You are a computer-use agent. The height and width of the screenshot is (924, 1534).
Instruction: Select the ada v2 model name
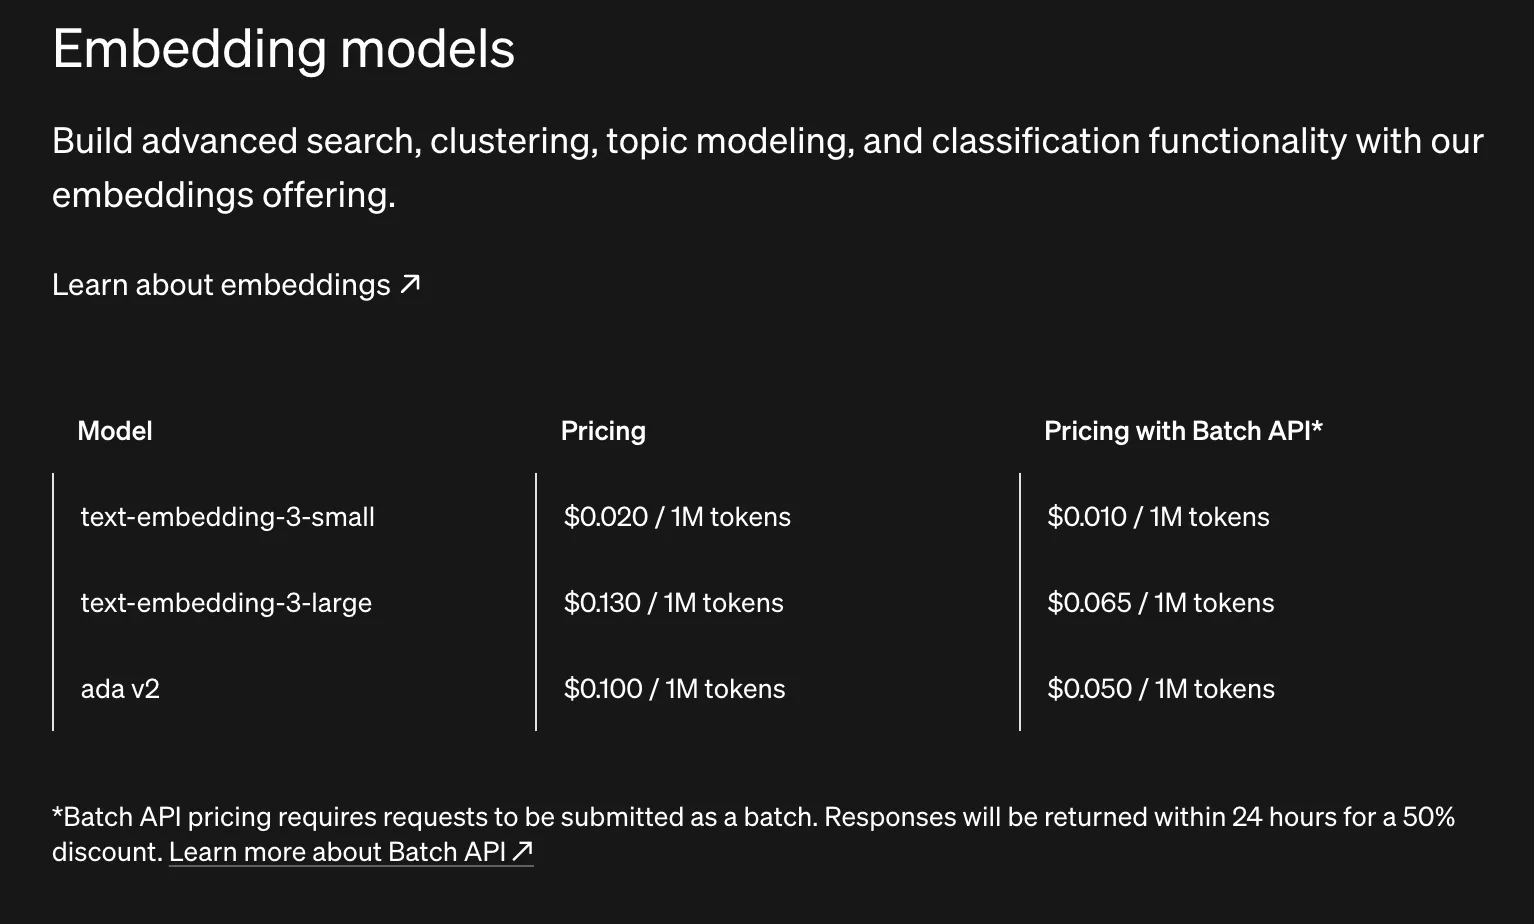120,689
